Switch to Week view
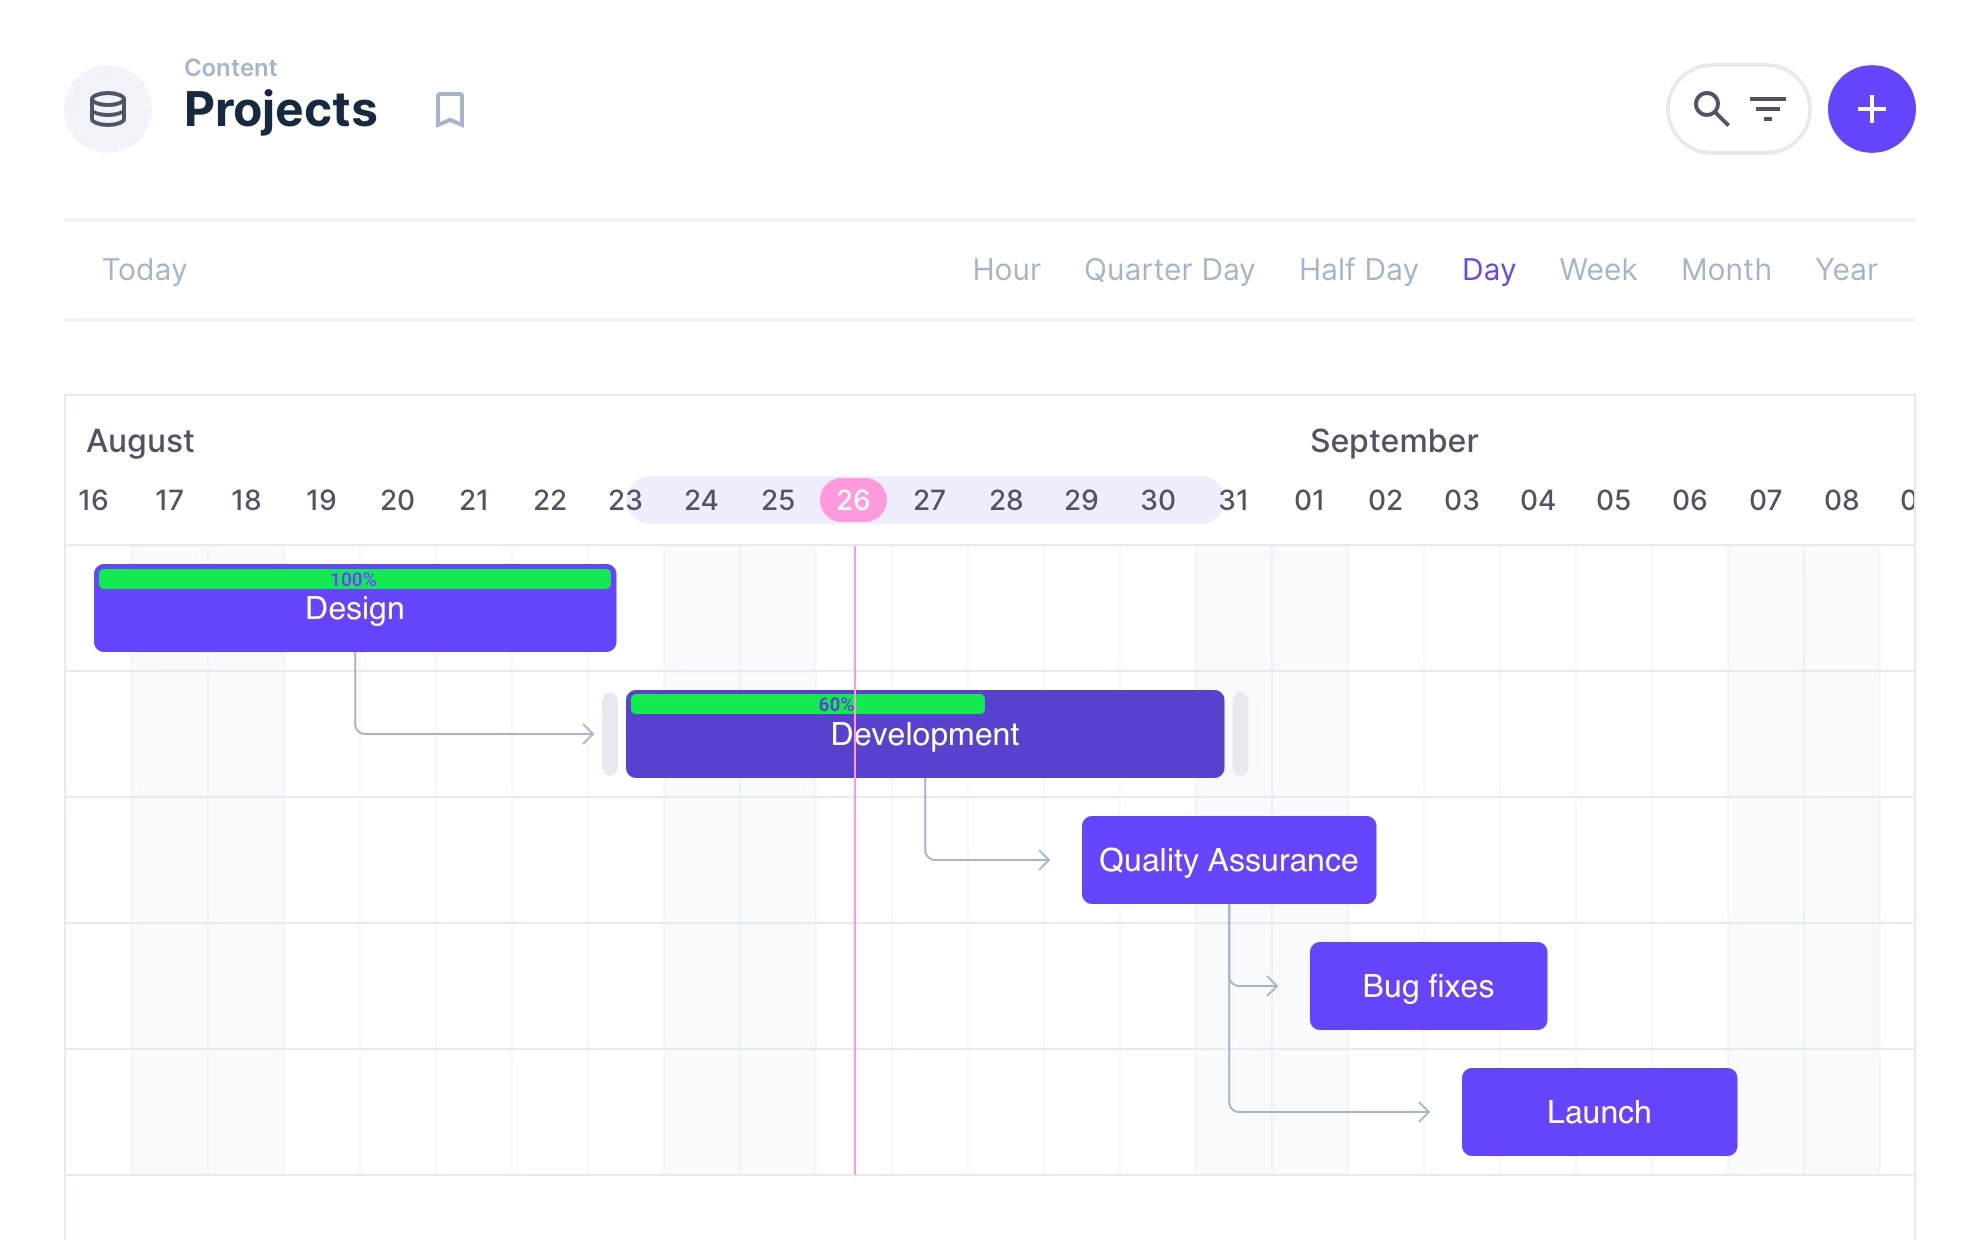 [1598, 270]
